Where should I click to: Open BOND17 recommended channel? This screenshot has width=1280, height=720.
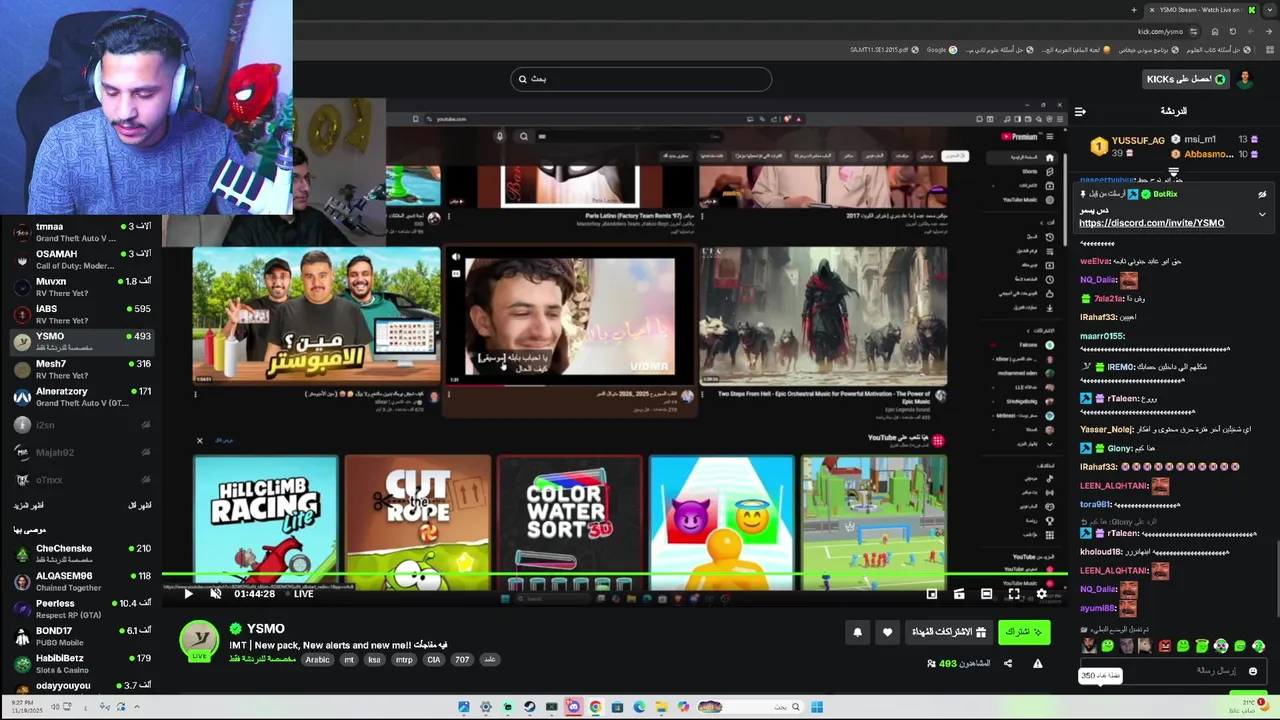tap(82, 636)
